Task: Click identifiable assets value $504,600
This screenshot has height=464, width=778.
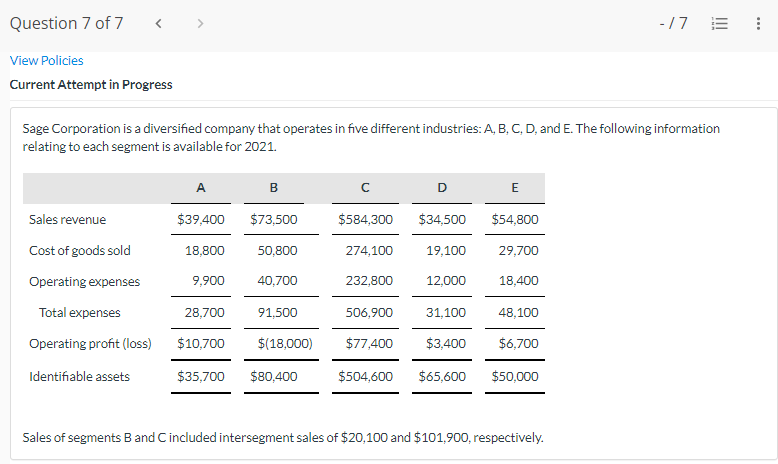Action: [365, 377]
